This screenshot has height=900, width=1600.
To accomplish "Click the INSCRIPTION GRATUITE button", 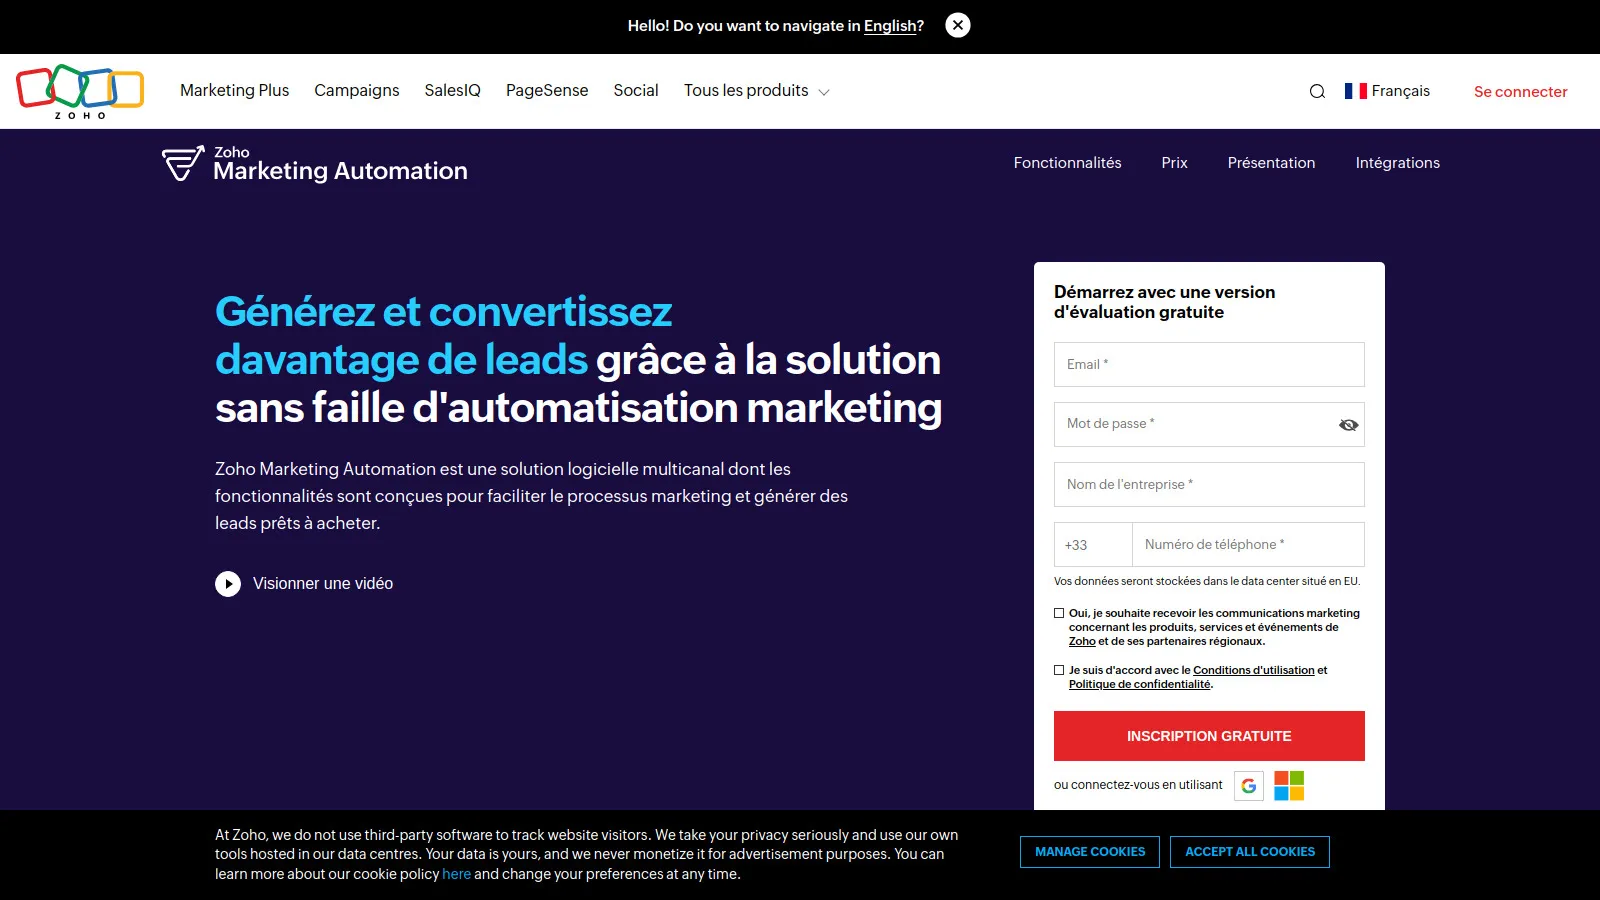I will click(1208, 736).
